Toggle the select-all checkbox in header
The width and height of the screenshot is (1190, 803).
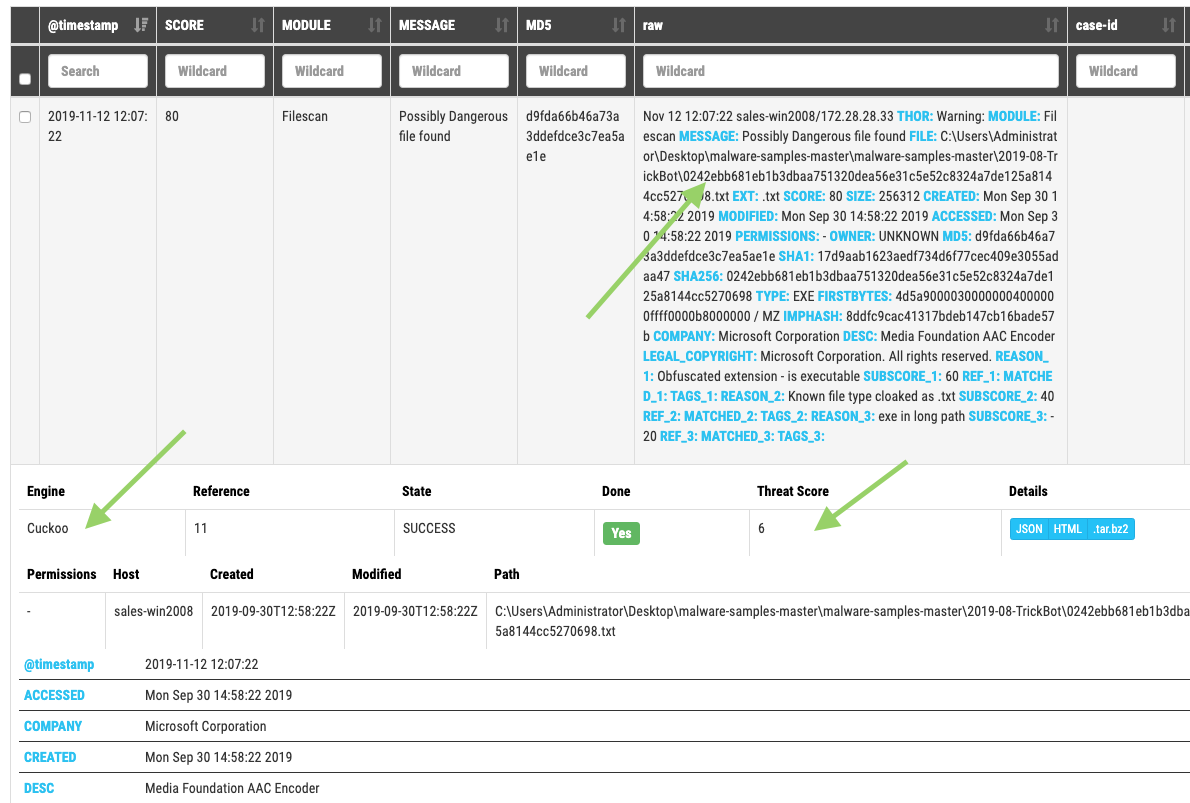[x=25, y=79]
